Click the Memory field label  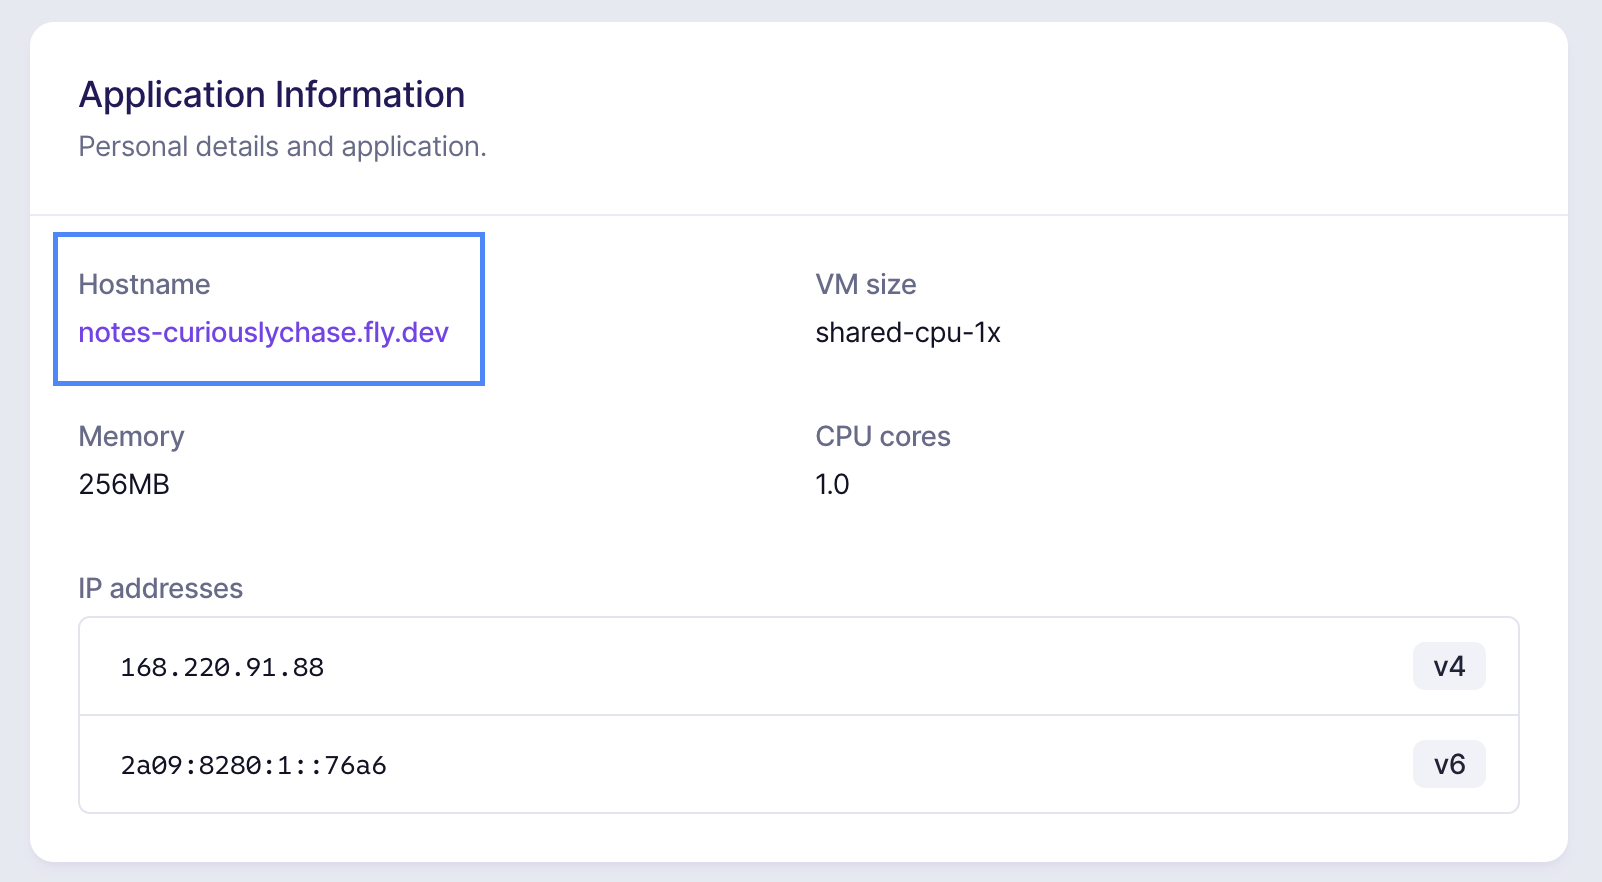coord(131,437)
